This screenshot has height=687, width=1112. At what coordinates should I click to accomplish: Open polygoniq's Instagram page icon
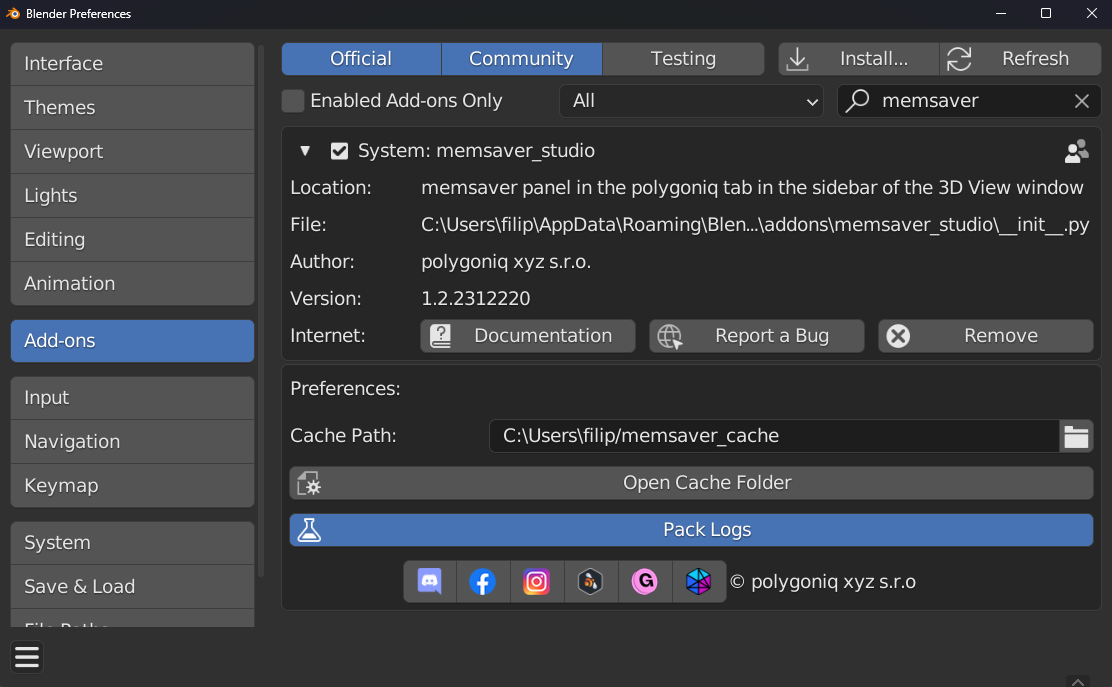click(537, 581)
